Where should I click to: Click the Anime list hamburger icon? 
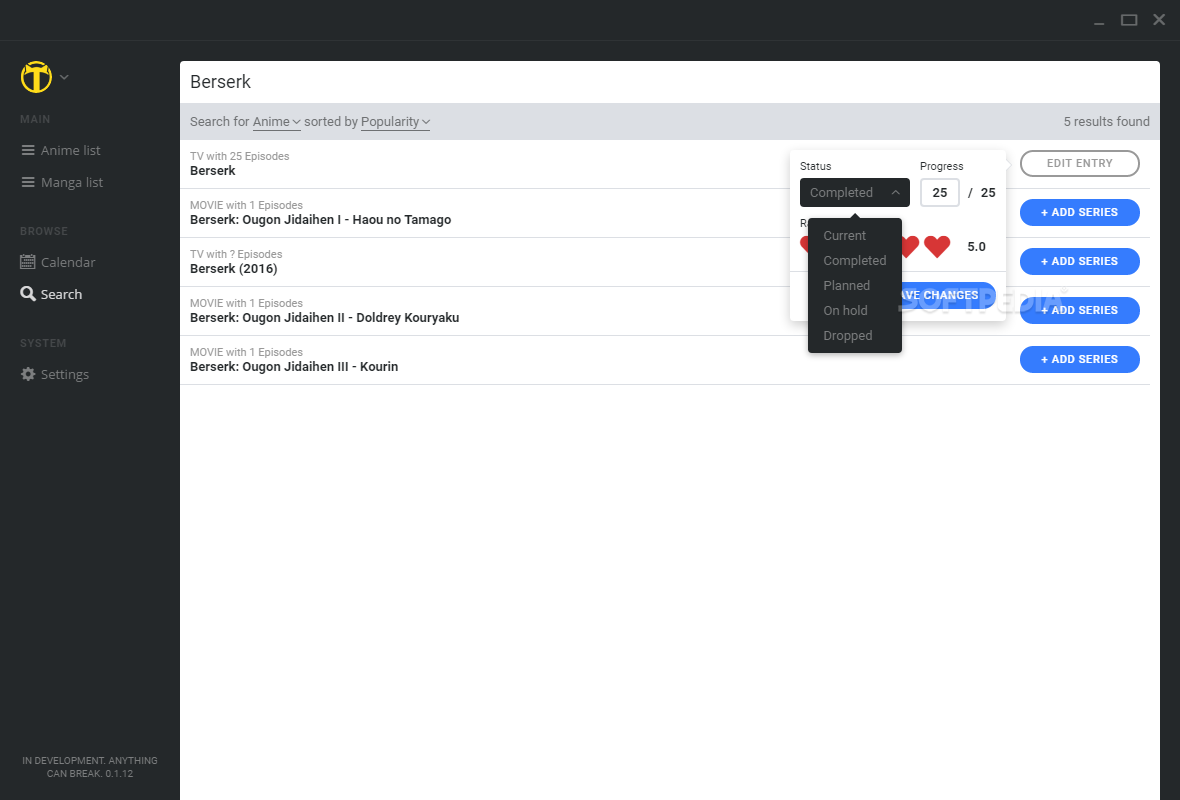click(28, 151)
